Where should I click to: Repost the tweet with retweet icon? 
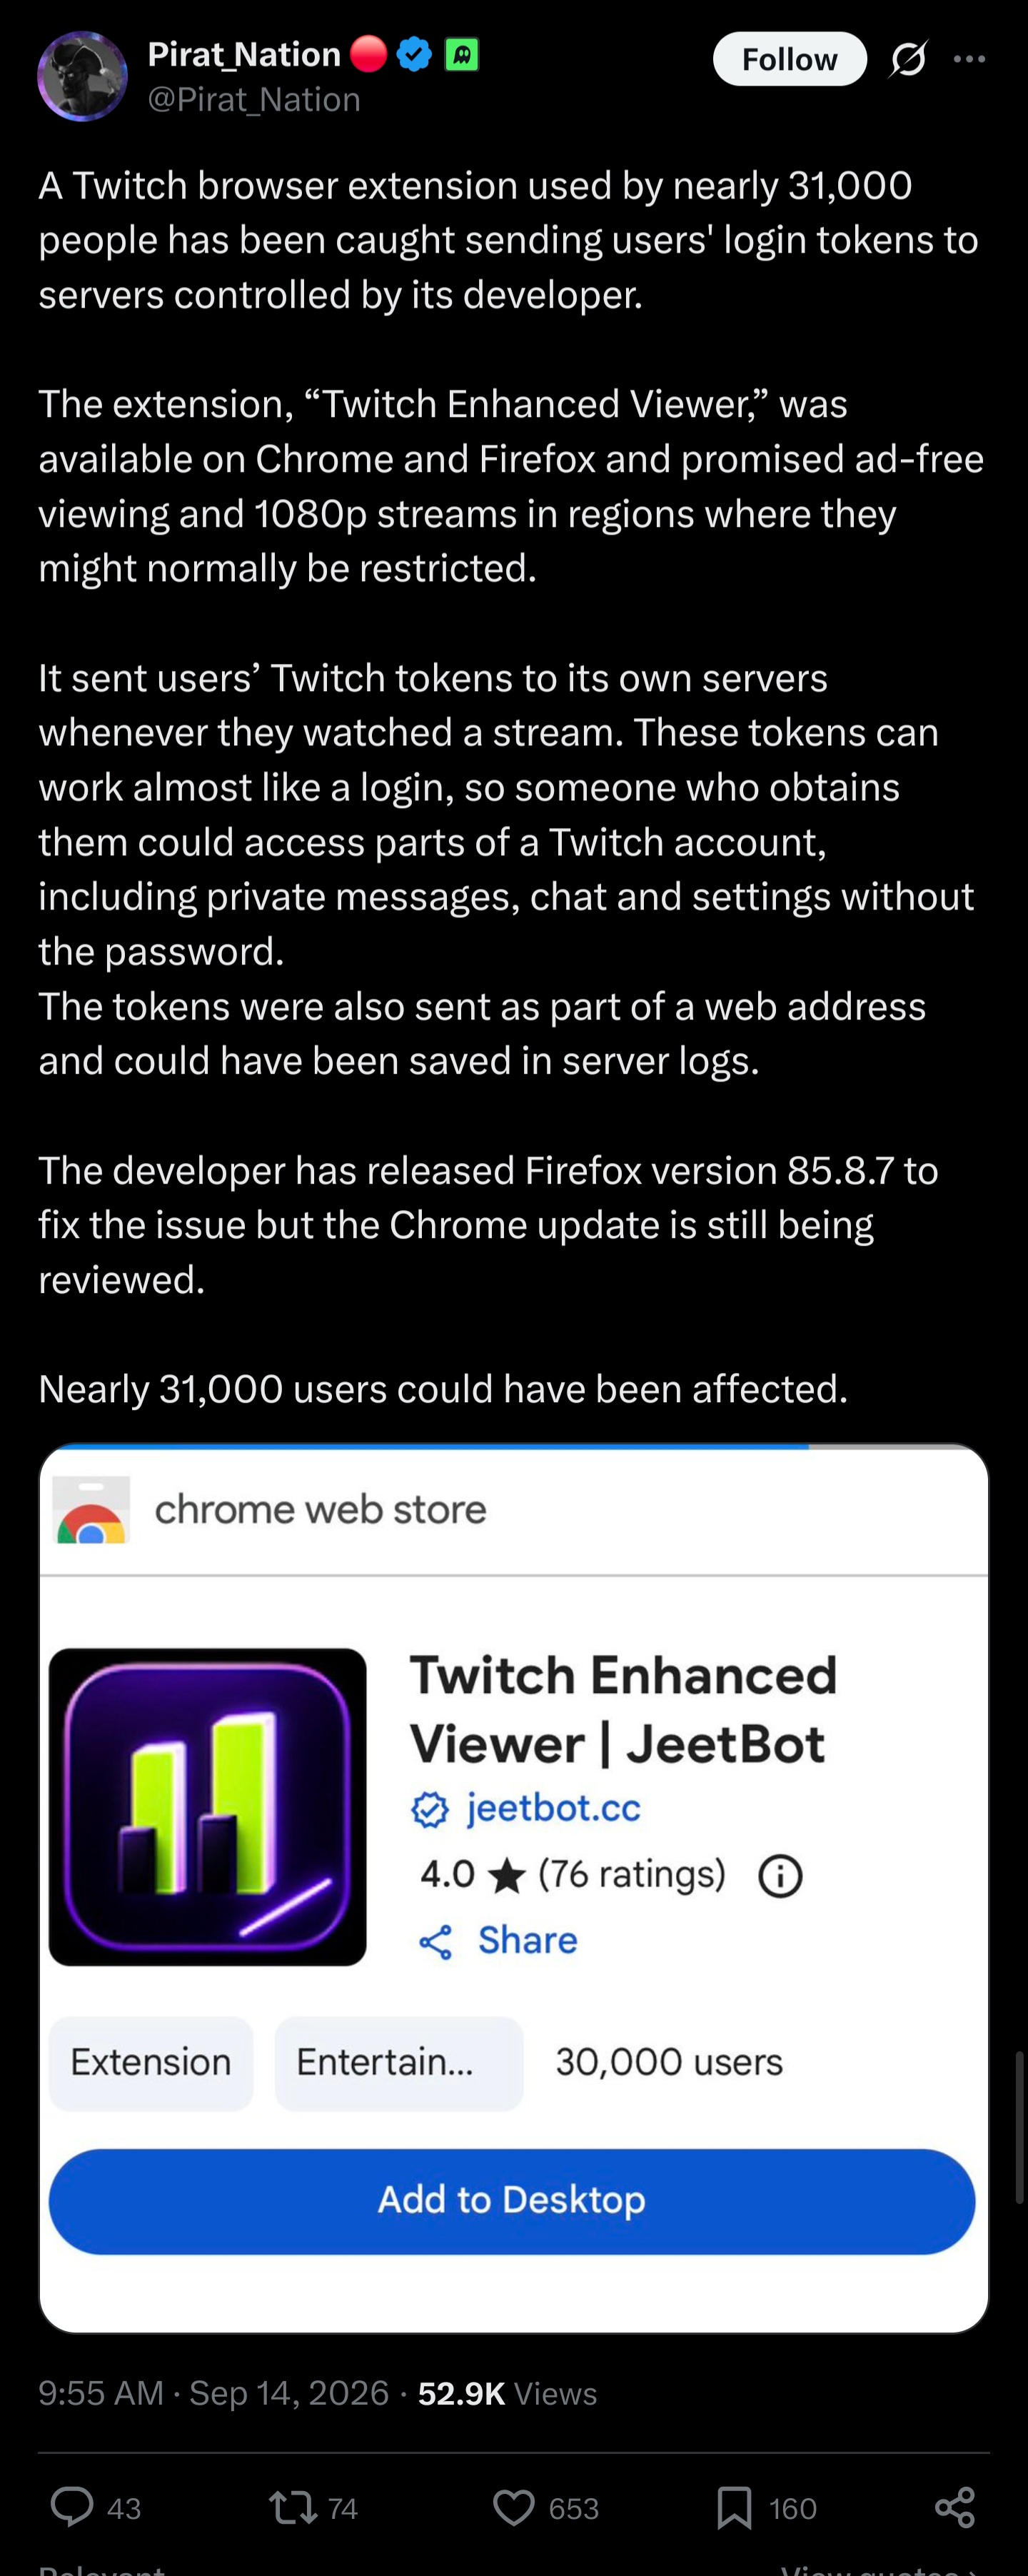tap(293, 2507)
